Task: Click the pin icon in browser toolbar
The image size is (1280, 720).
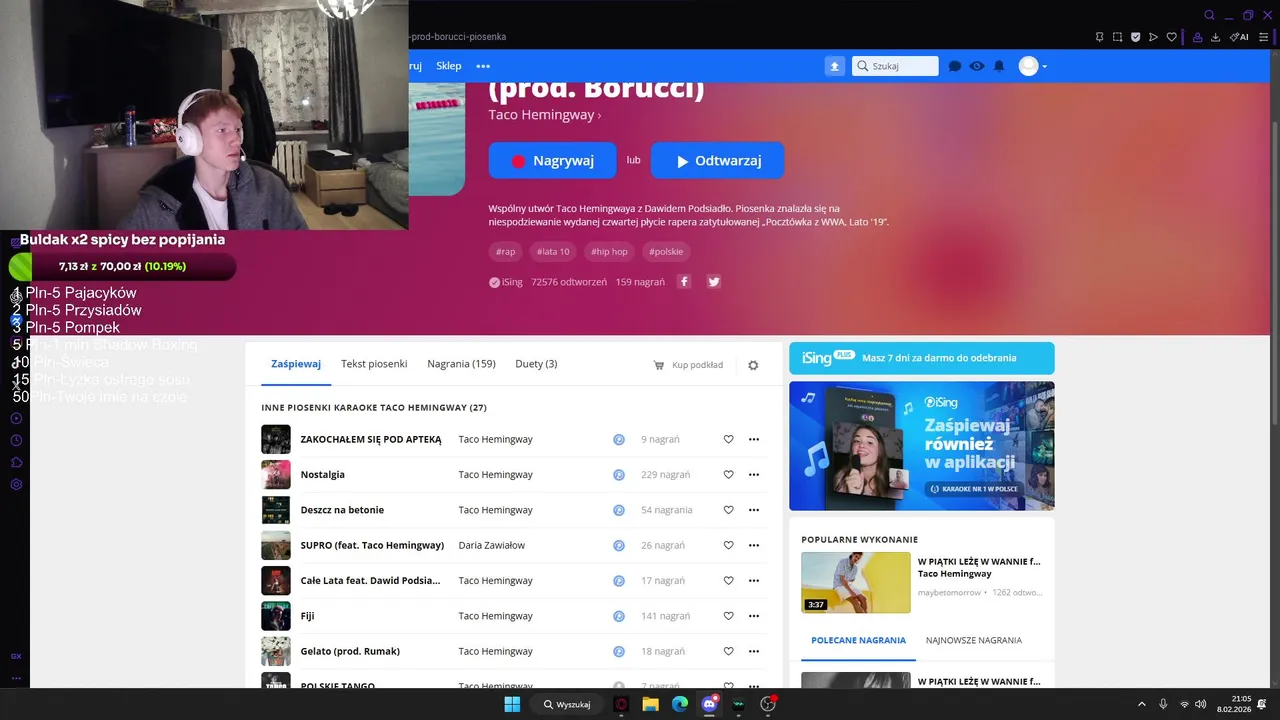Action: click(x=1099, y=37)
